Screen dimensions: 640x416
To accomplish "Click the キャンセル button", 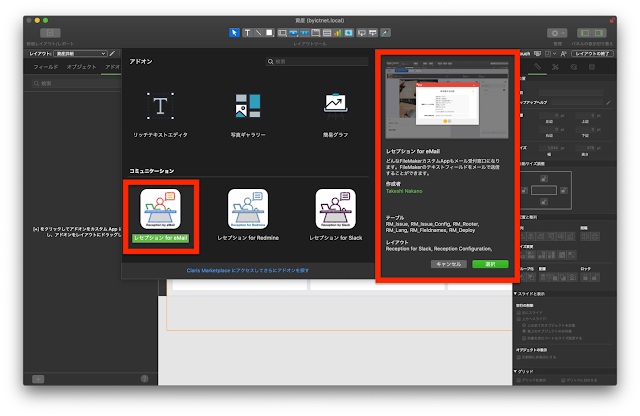I will point(449,264).
